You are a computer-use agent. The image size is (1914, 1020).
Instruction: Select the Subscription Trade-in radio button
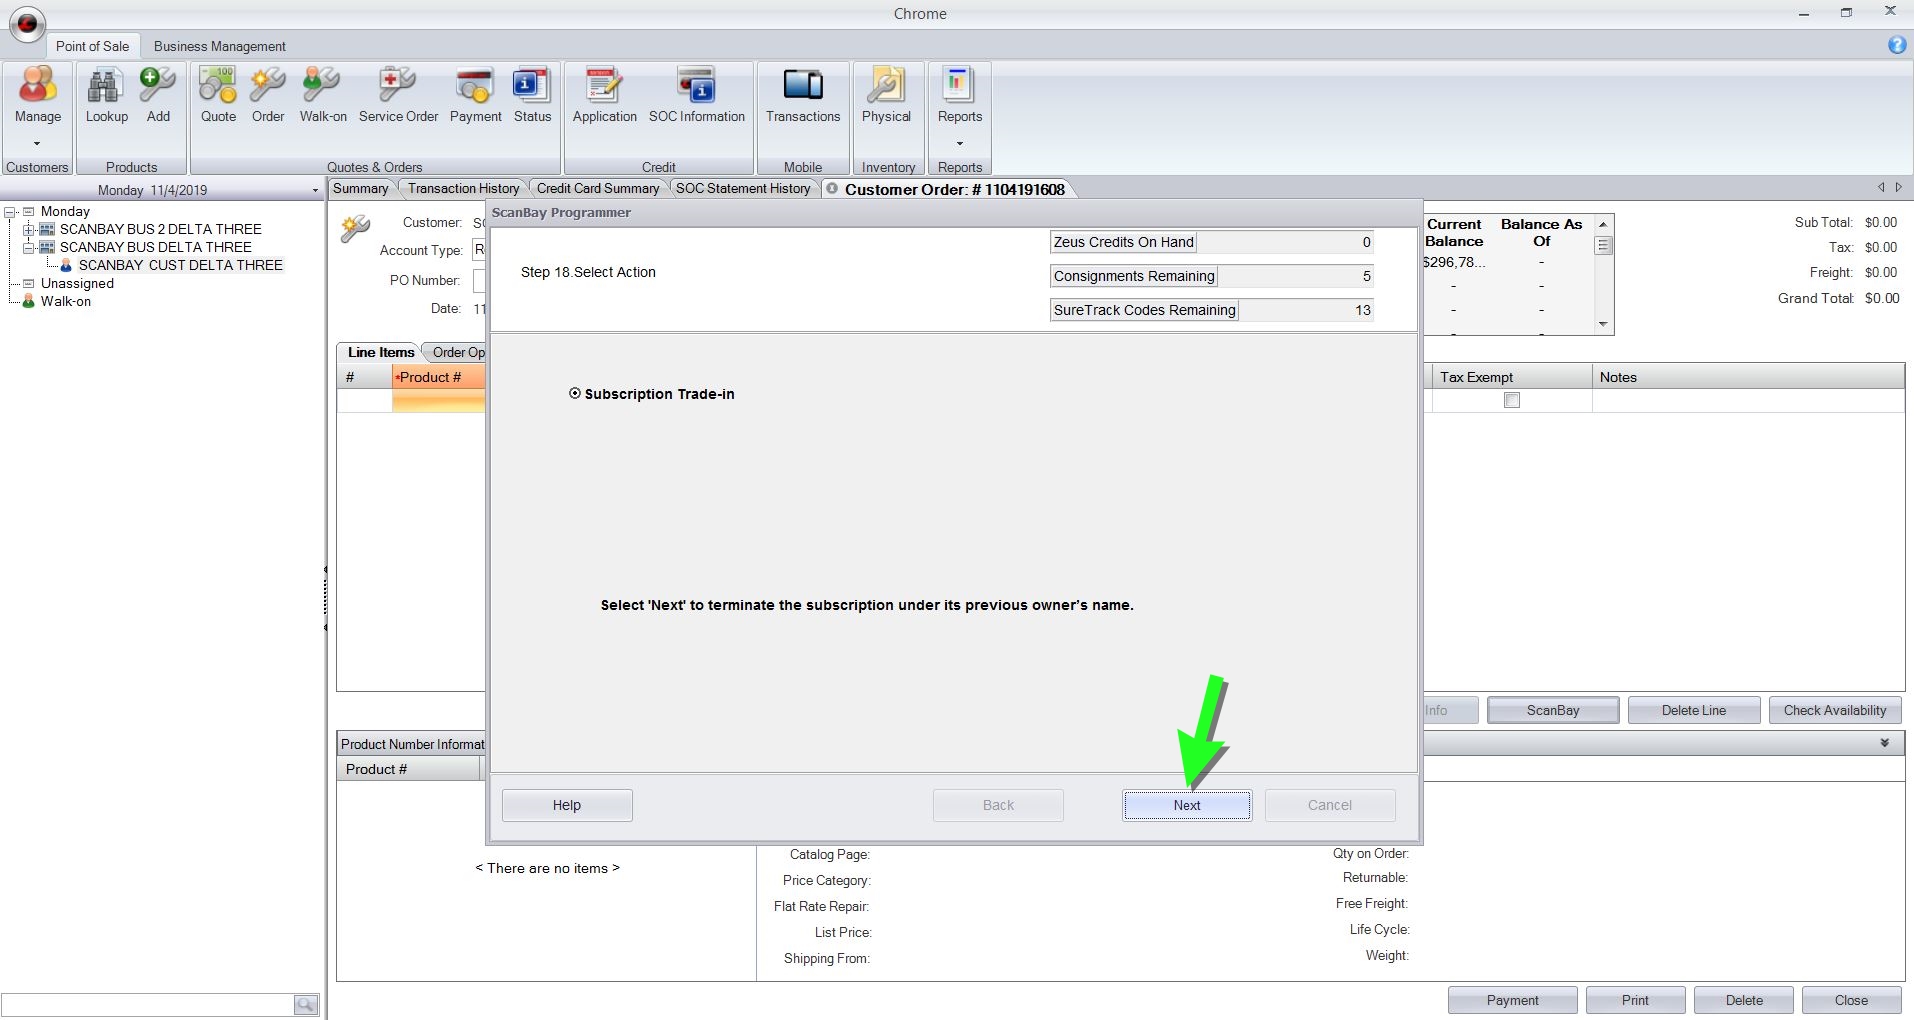[575, 394]
